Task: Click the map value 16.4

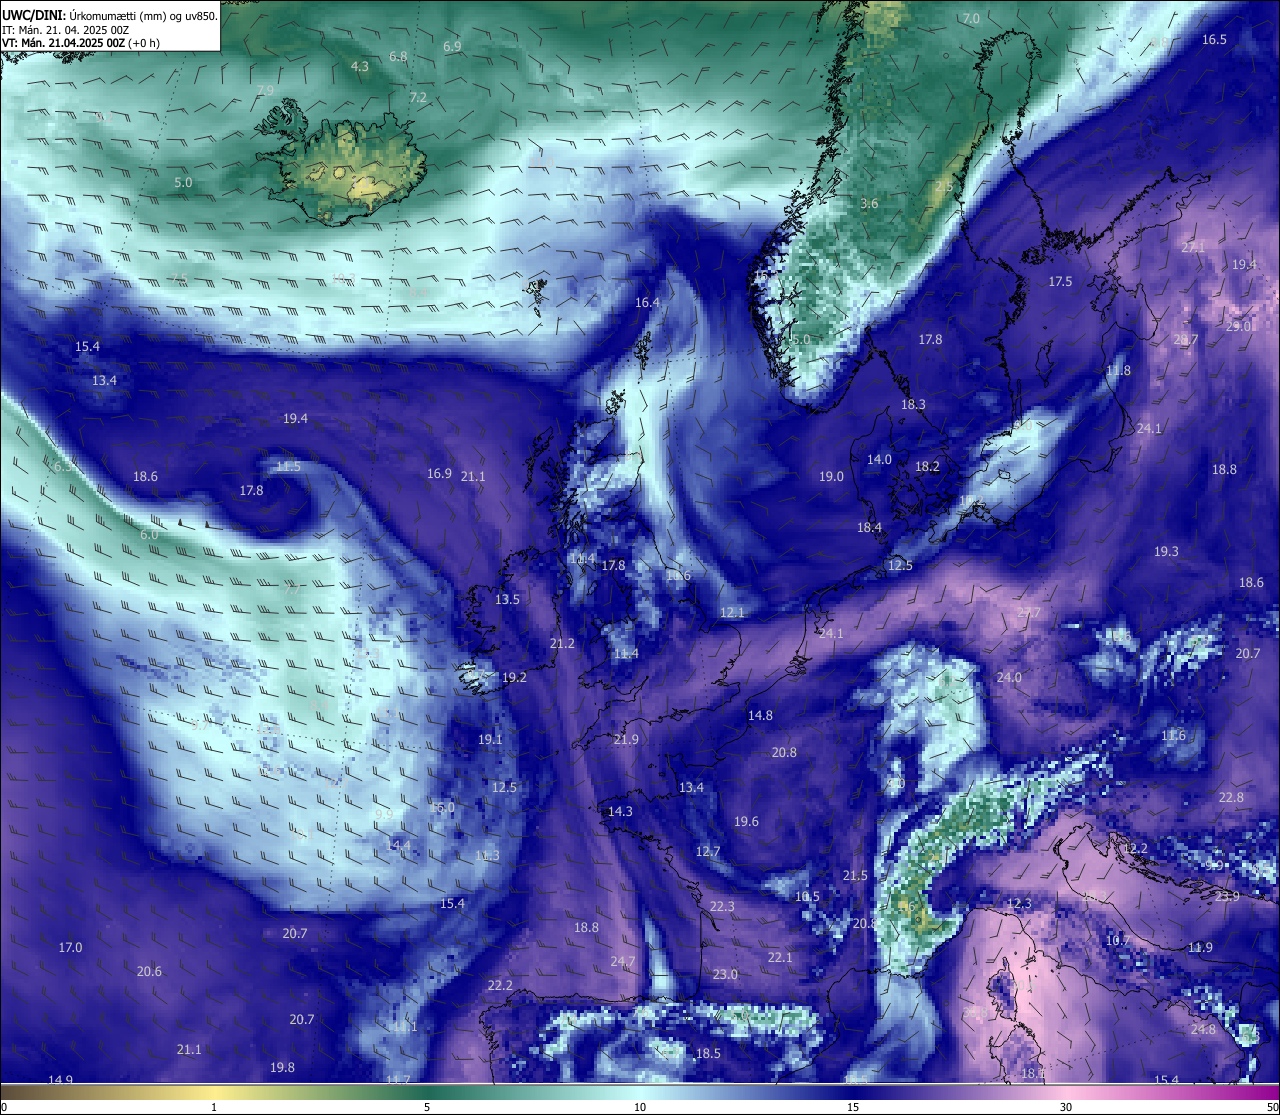Action: (648, 302)
